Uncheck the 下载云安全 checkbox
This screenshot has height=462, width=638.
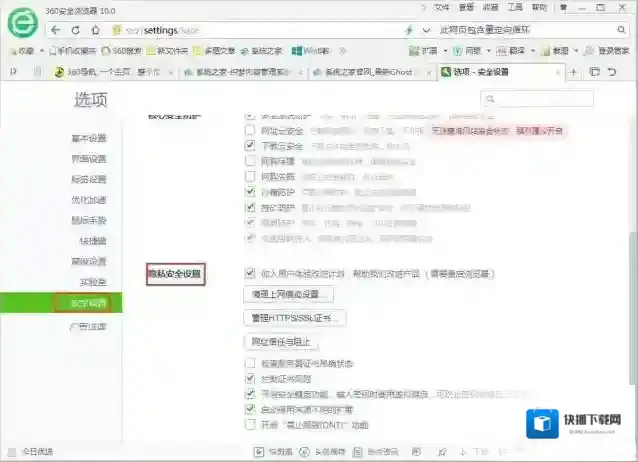(x=250, y=146)
